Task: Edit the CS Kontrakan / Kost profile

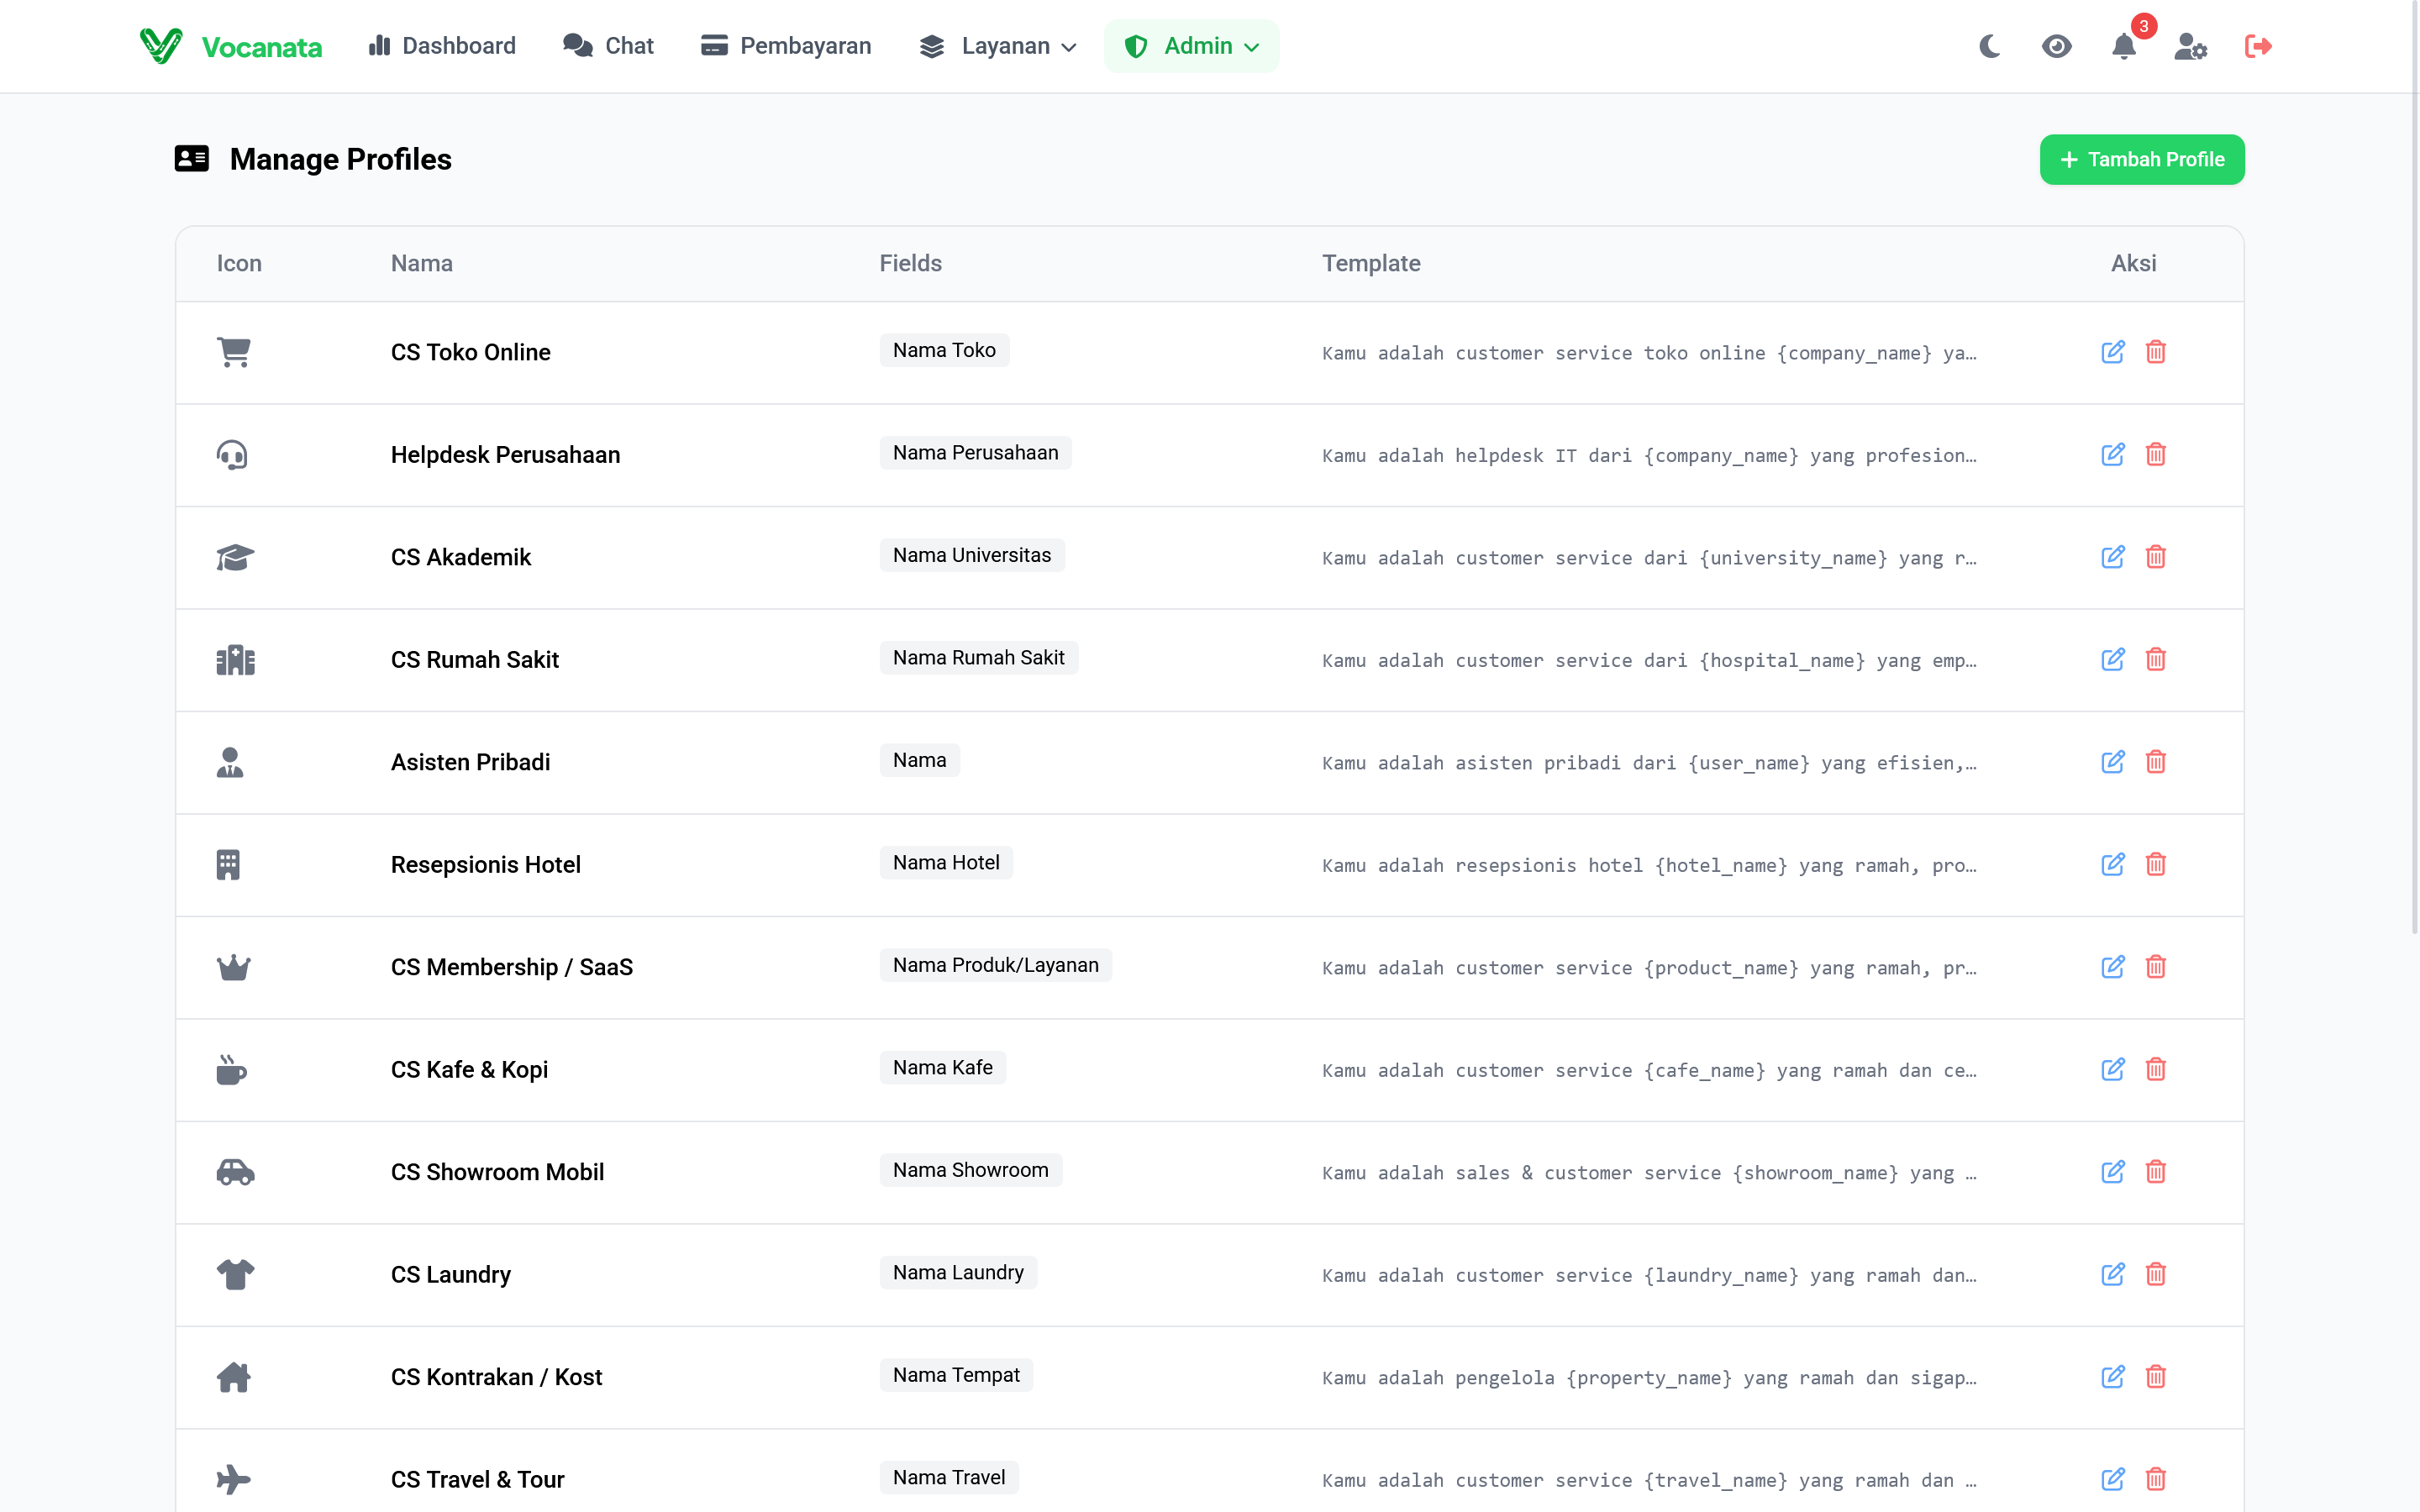Action: click(2113, 1377)
